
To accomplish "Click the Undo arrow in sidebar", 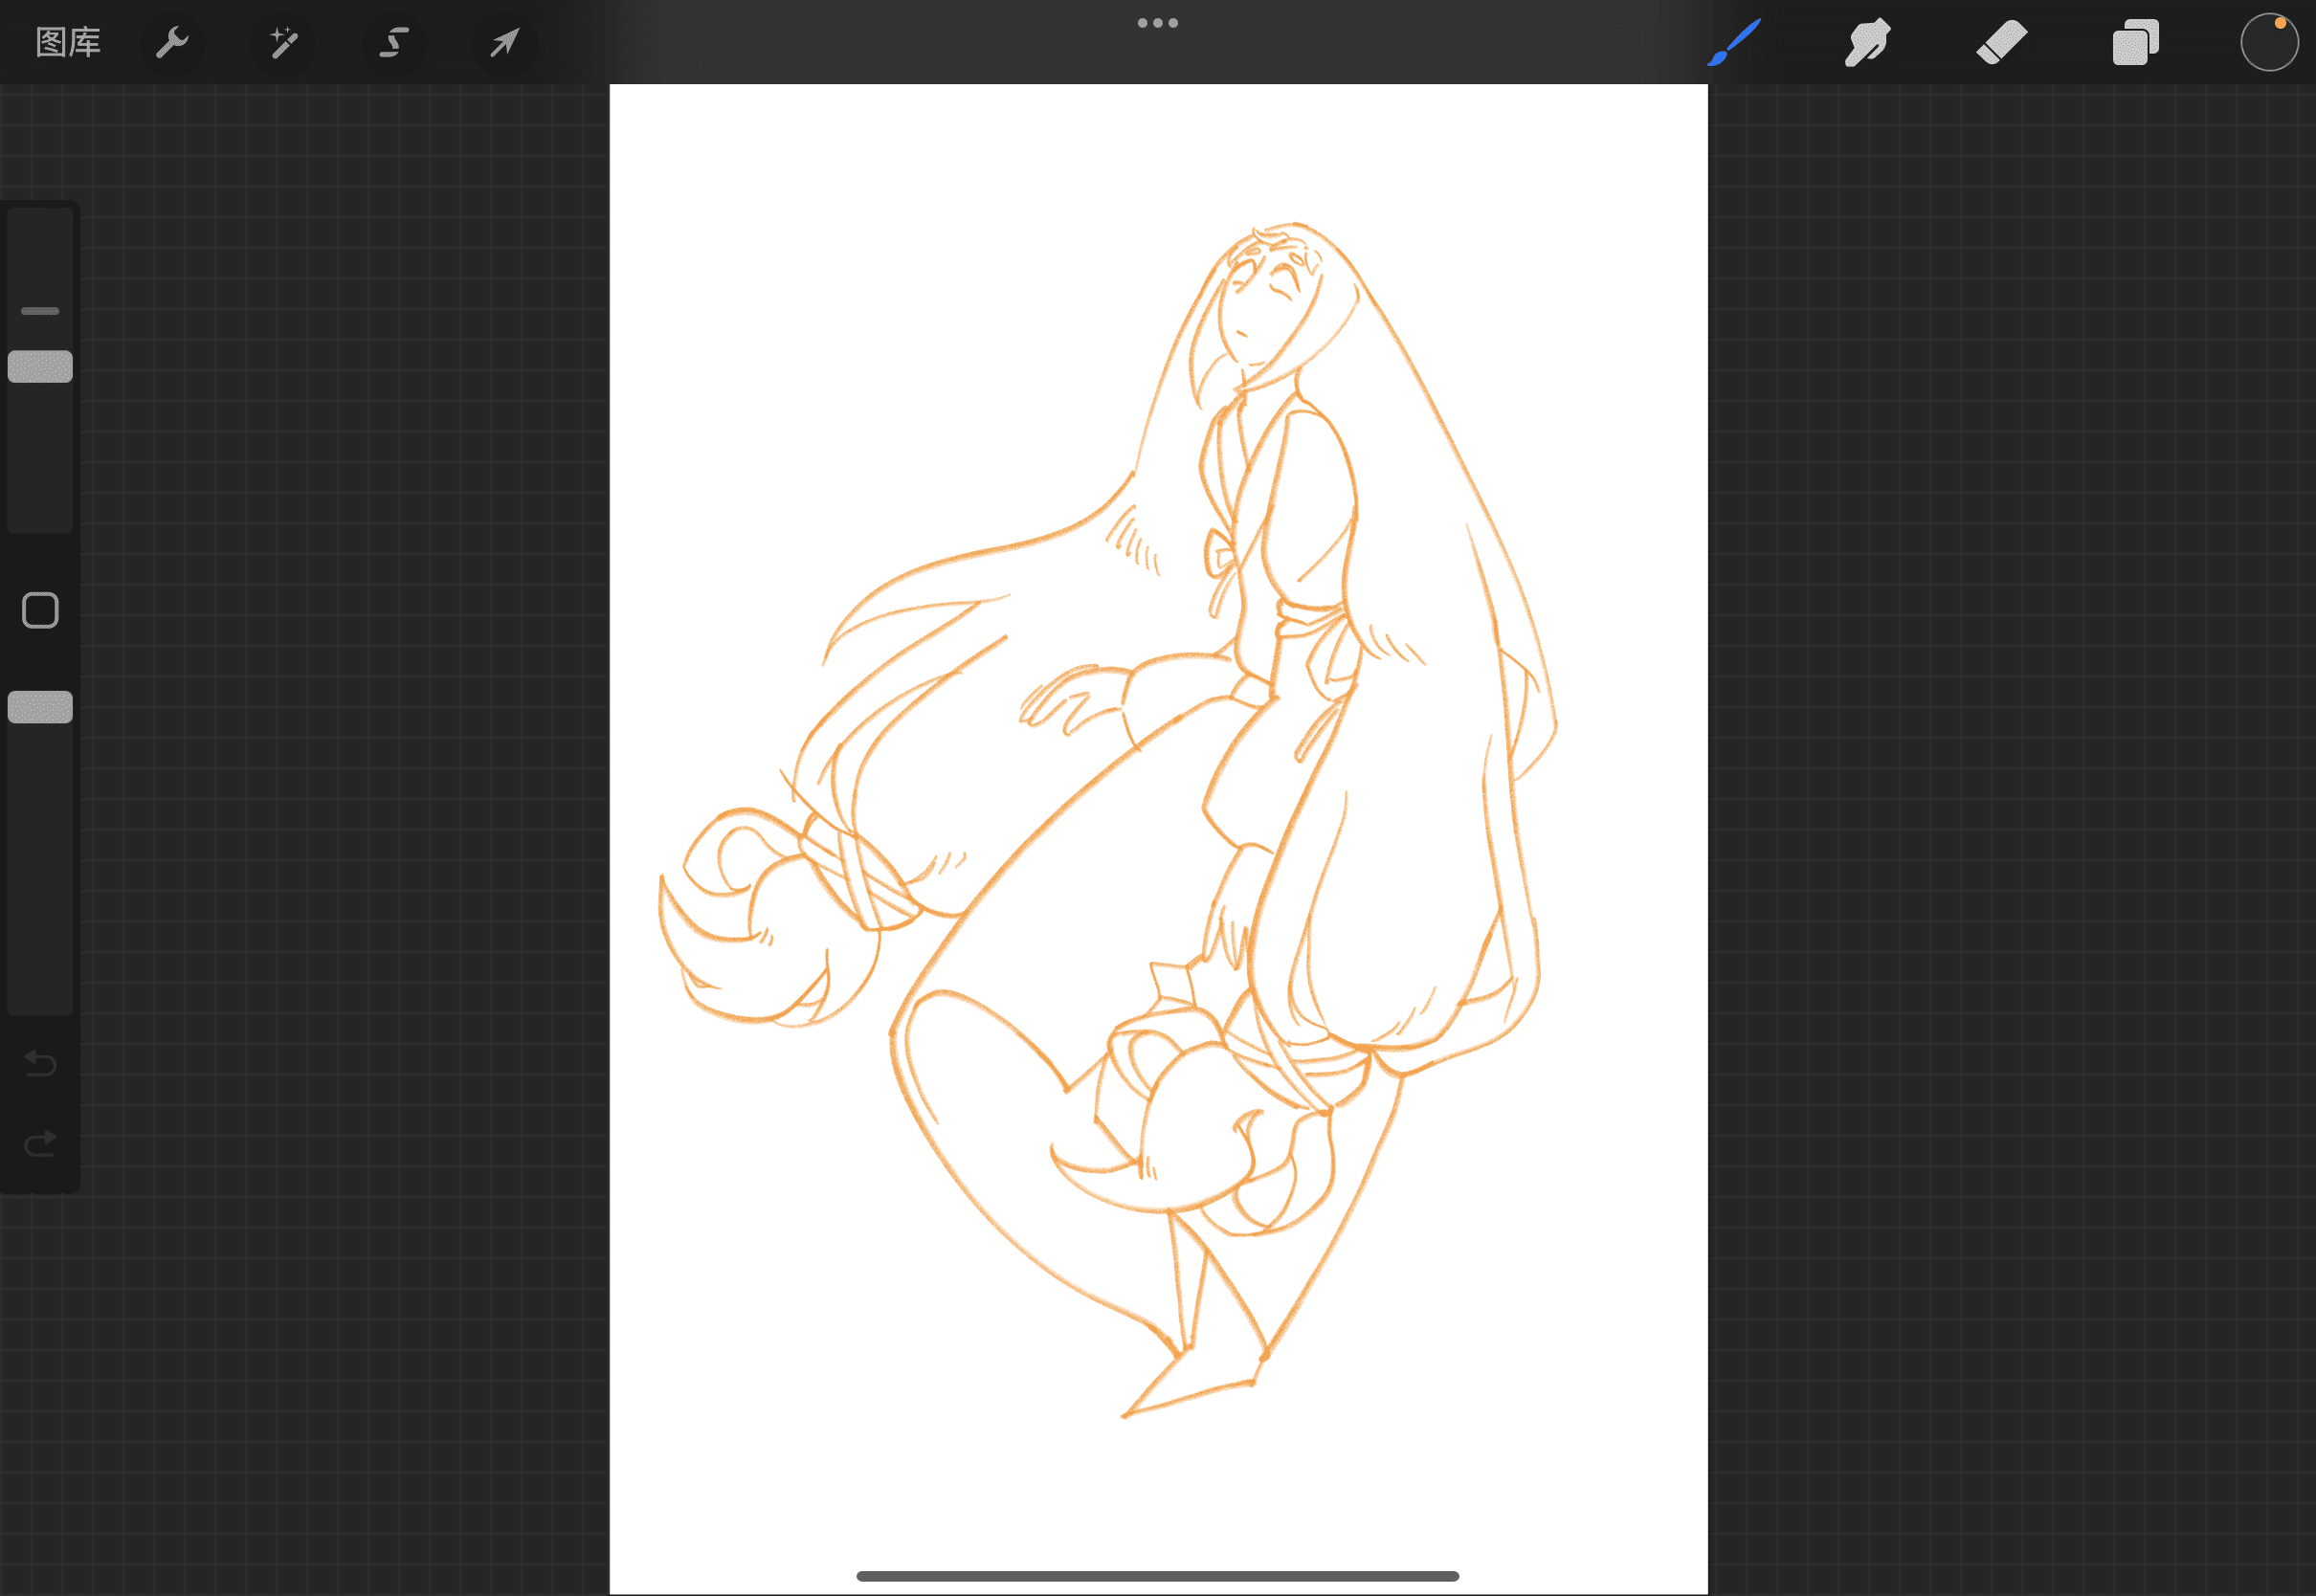I will point(40,1062).
